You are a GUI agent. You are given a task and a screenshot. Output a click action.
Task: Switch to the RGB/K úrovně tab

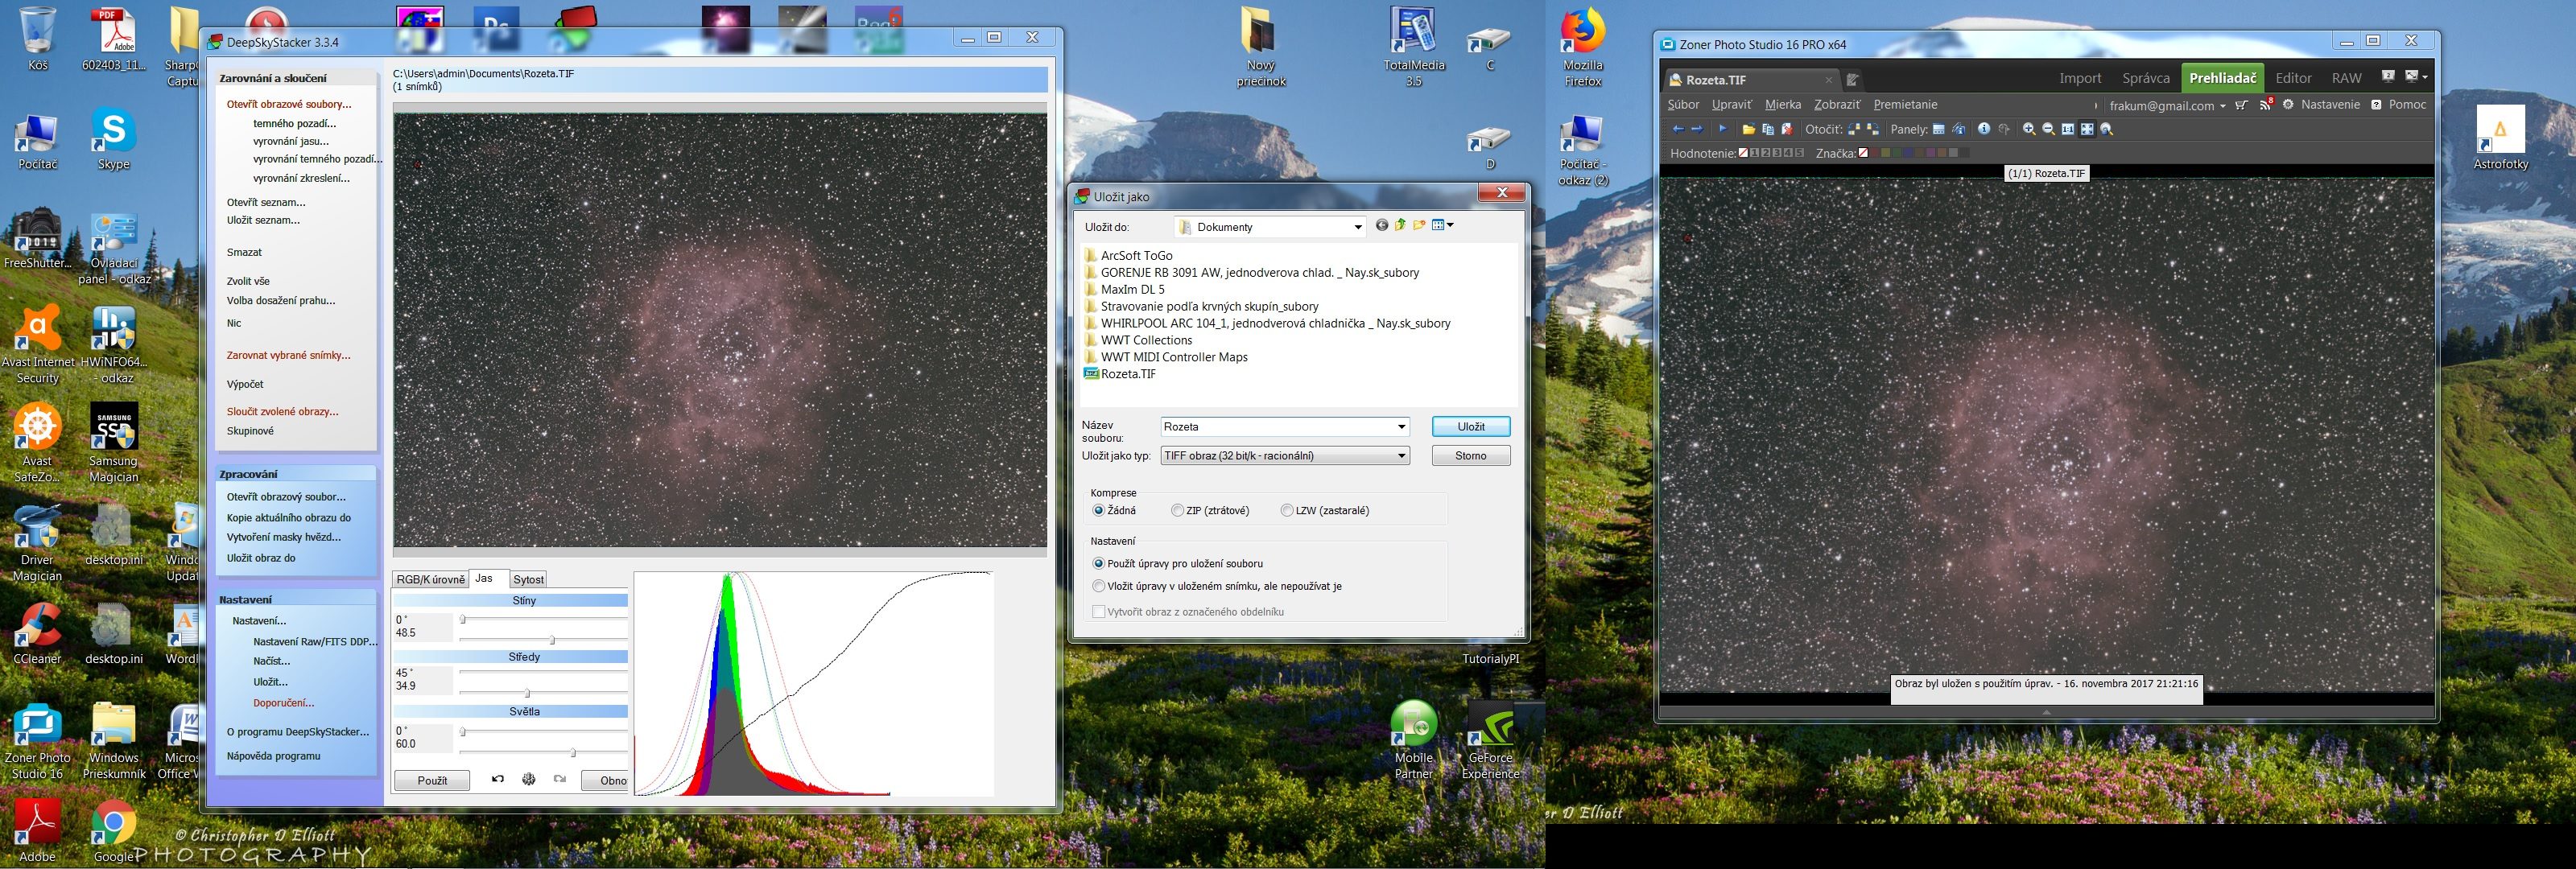(430, 579)
